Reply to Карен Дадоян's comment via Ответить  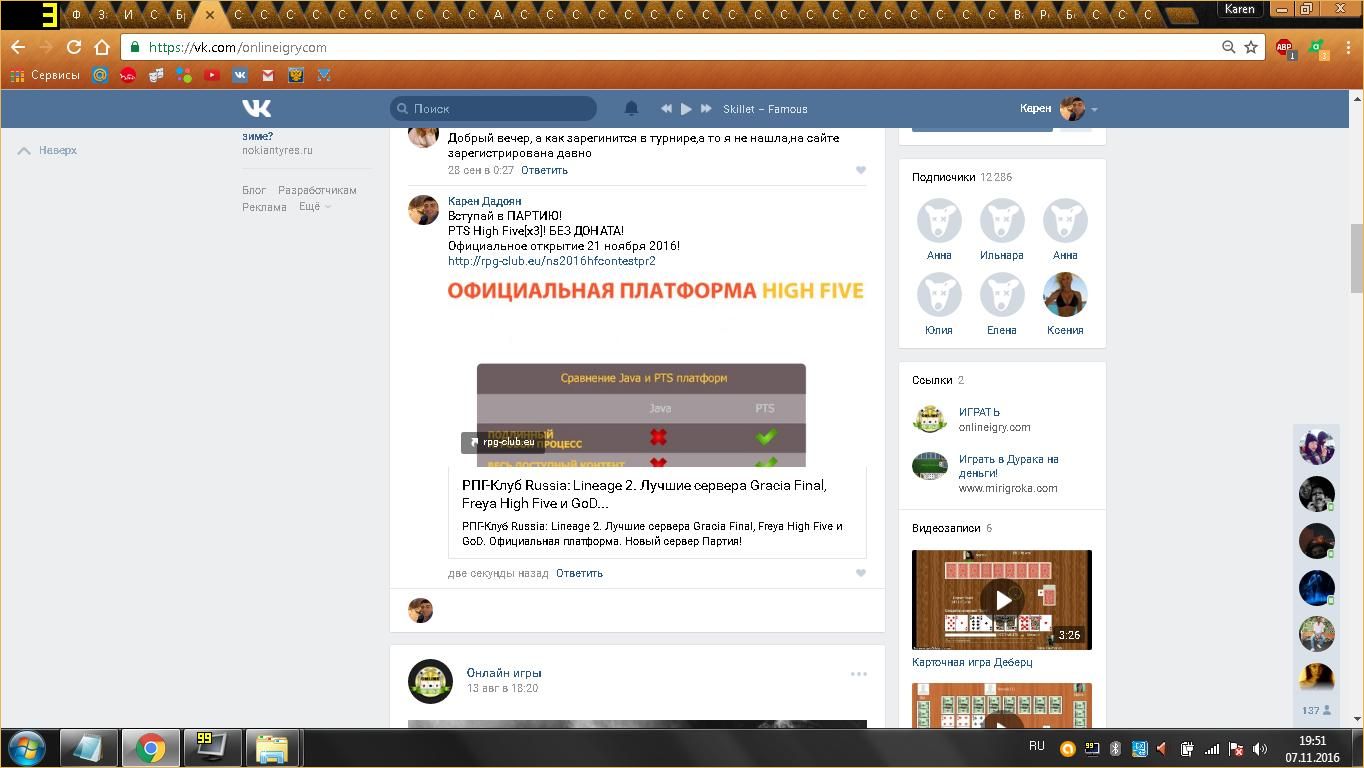(579, 573)
